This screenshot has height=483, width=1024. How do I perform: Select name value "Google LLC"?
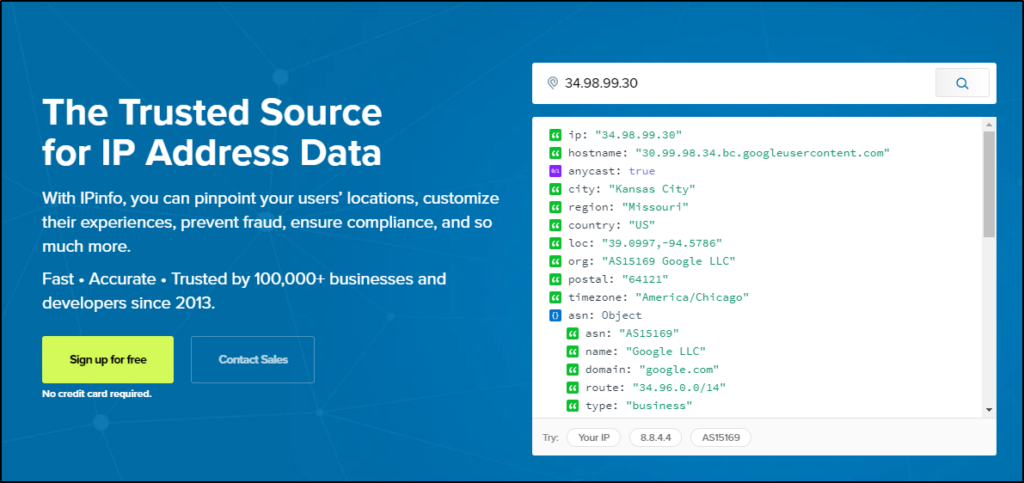click(666, 352)
